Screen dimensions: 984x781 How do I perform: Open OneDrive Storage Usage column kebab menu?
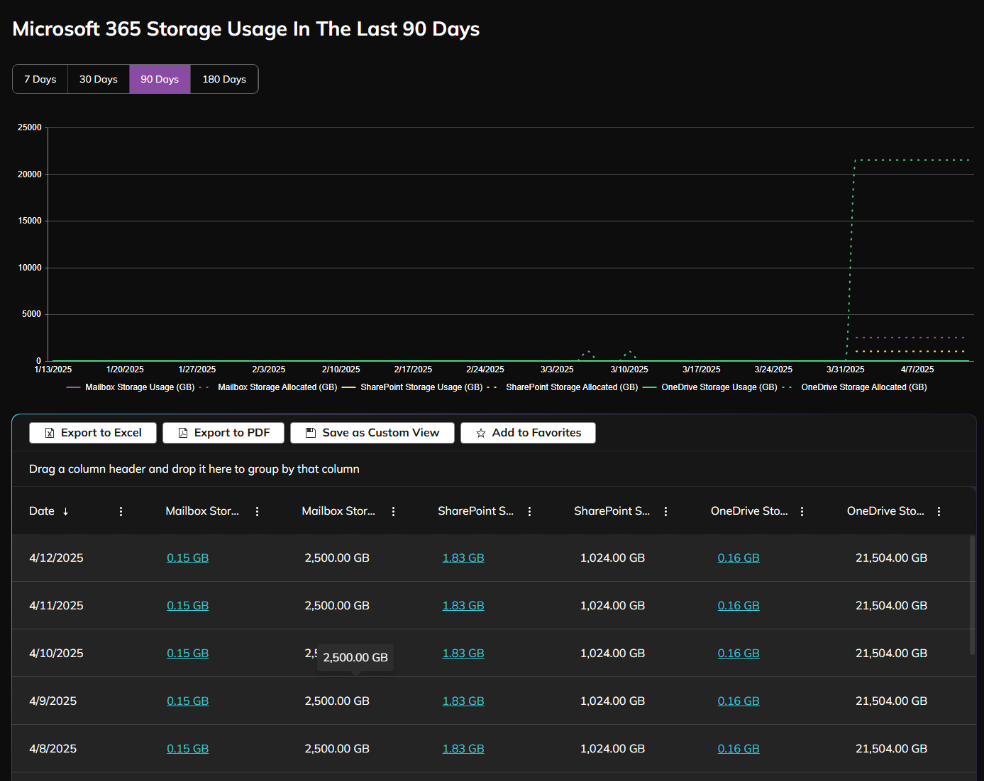point(802,511)
